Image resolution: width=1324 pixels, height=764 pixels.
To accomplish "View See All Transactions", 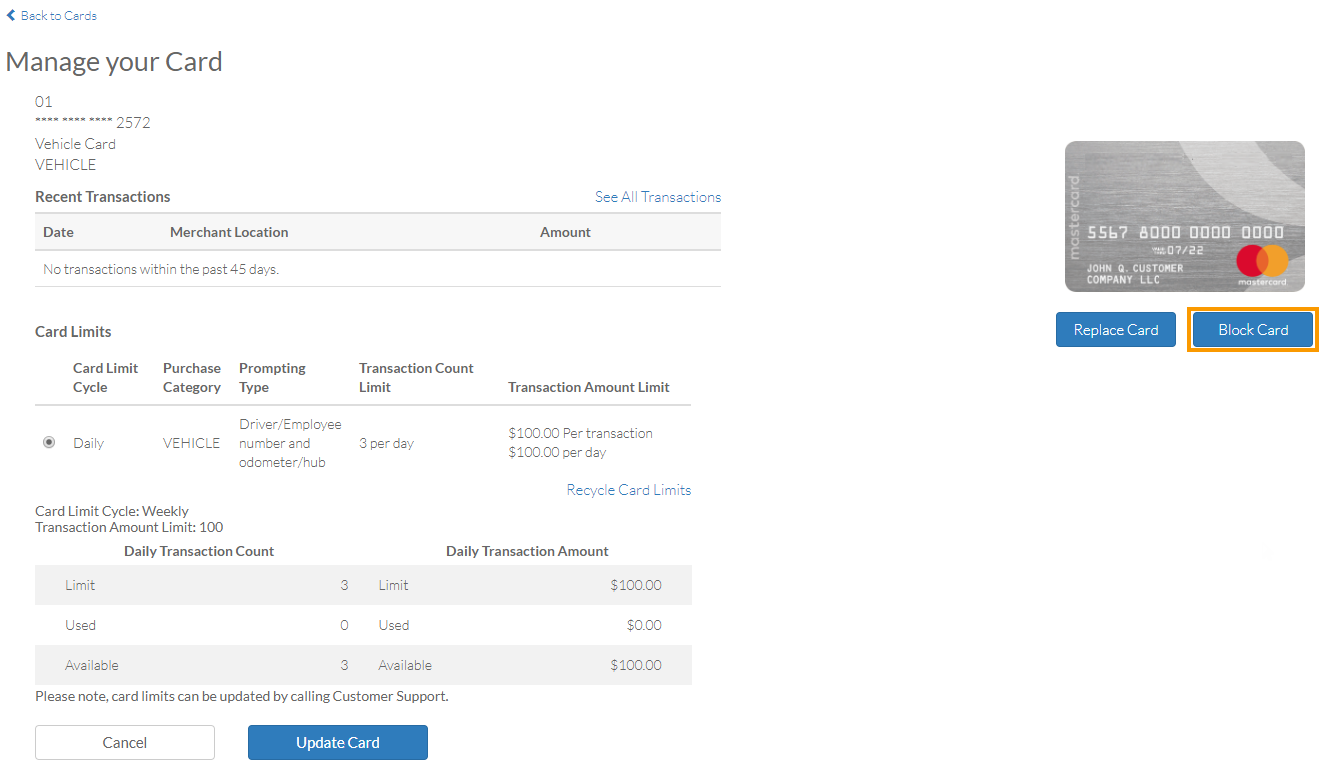I will [657, 196].
